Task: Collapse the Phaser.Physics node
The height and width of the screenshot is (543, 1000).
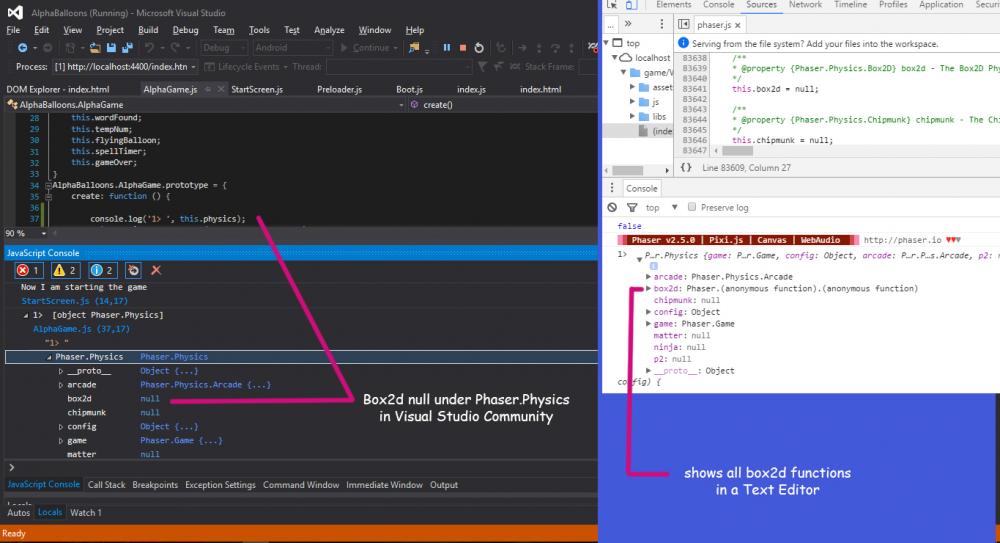Action: pos(49,357)
